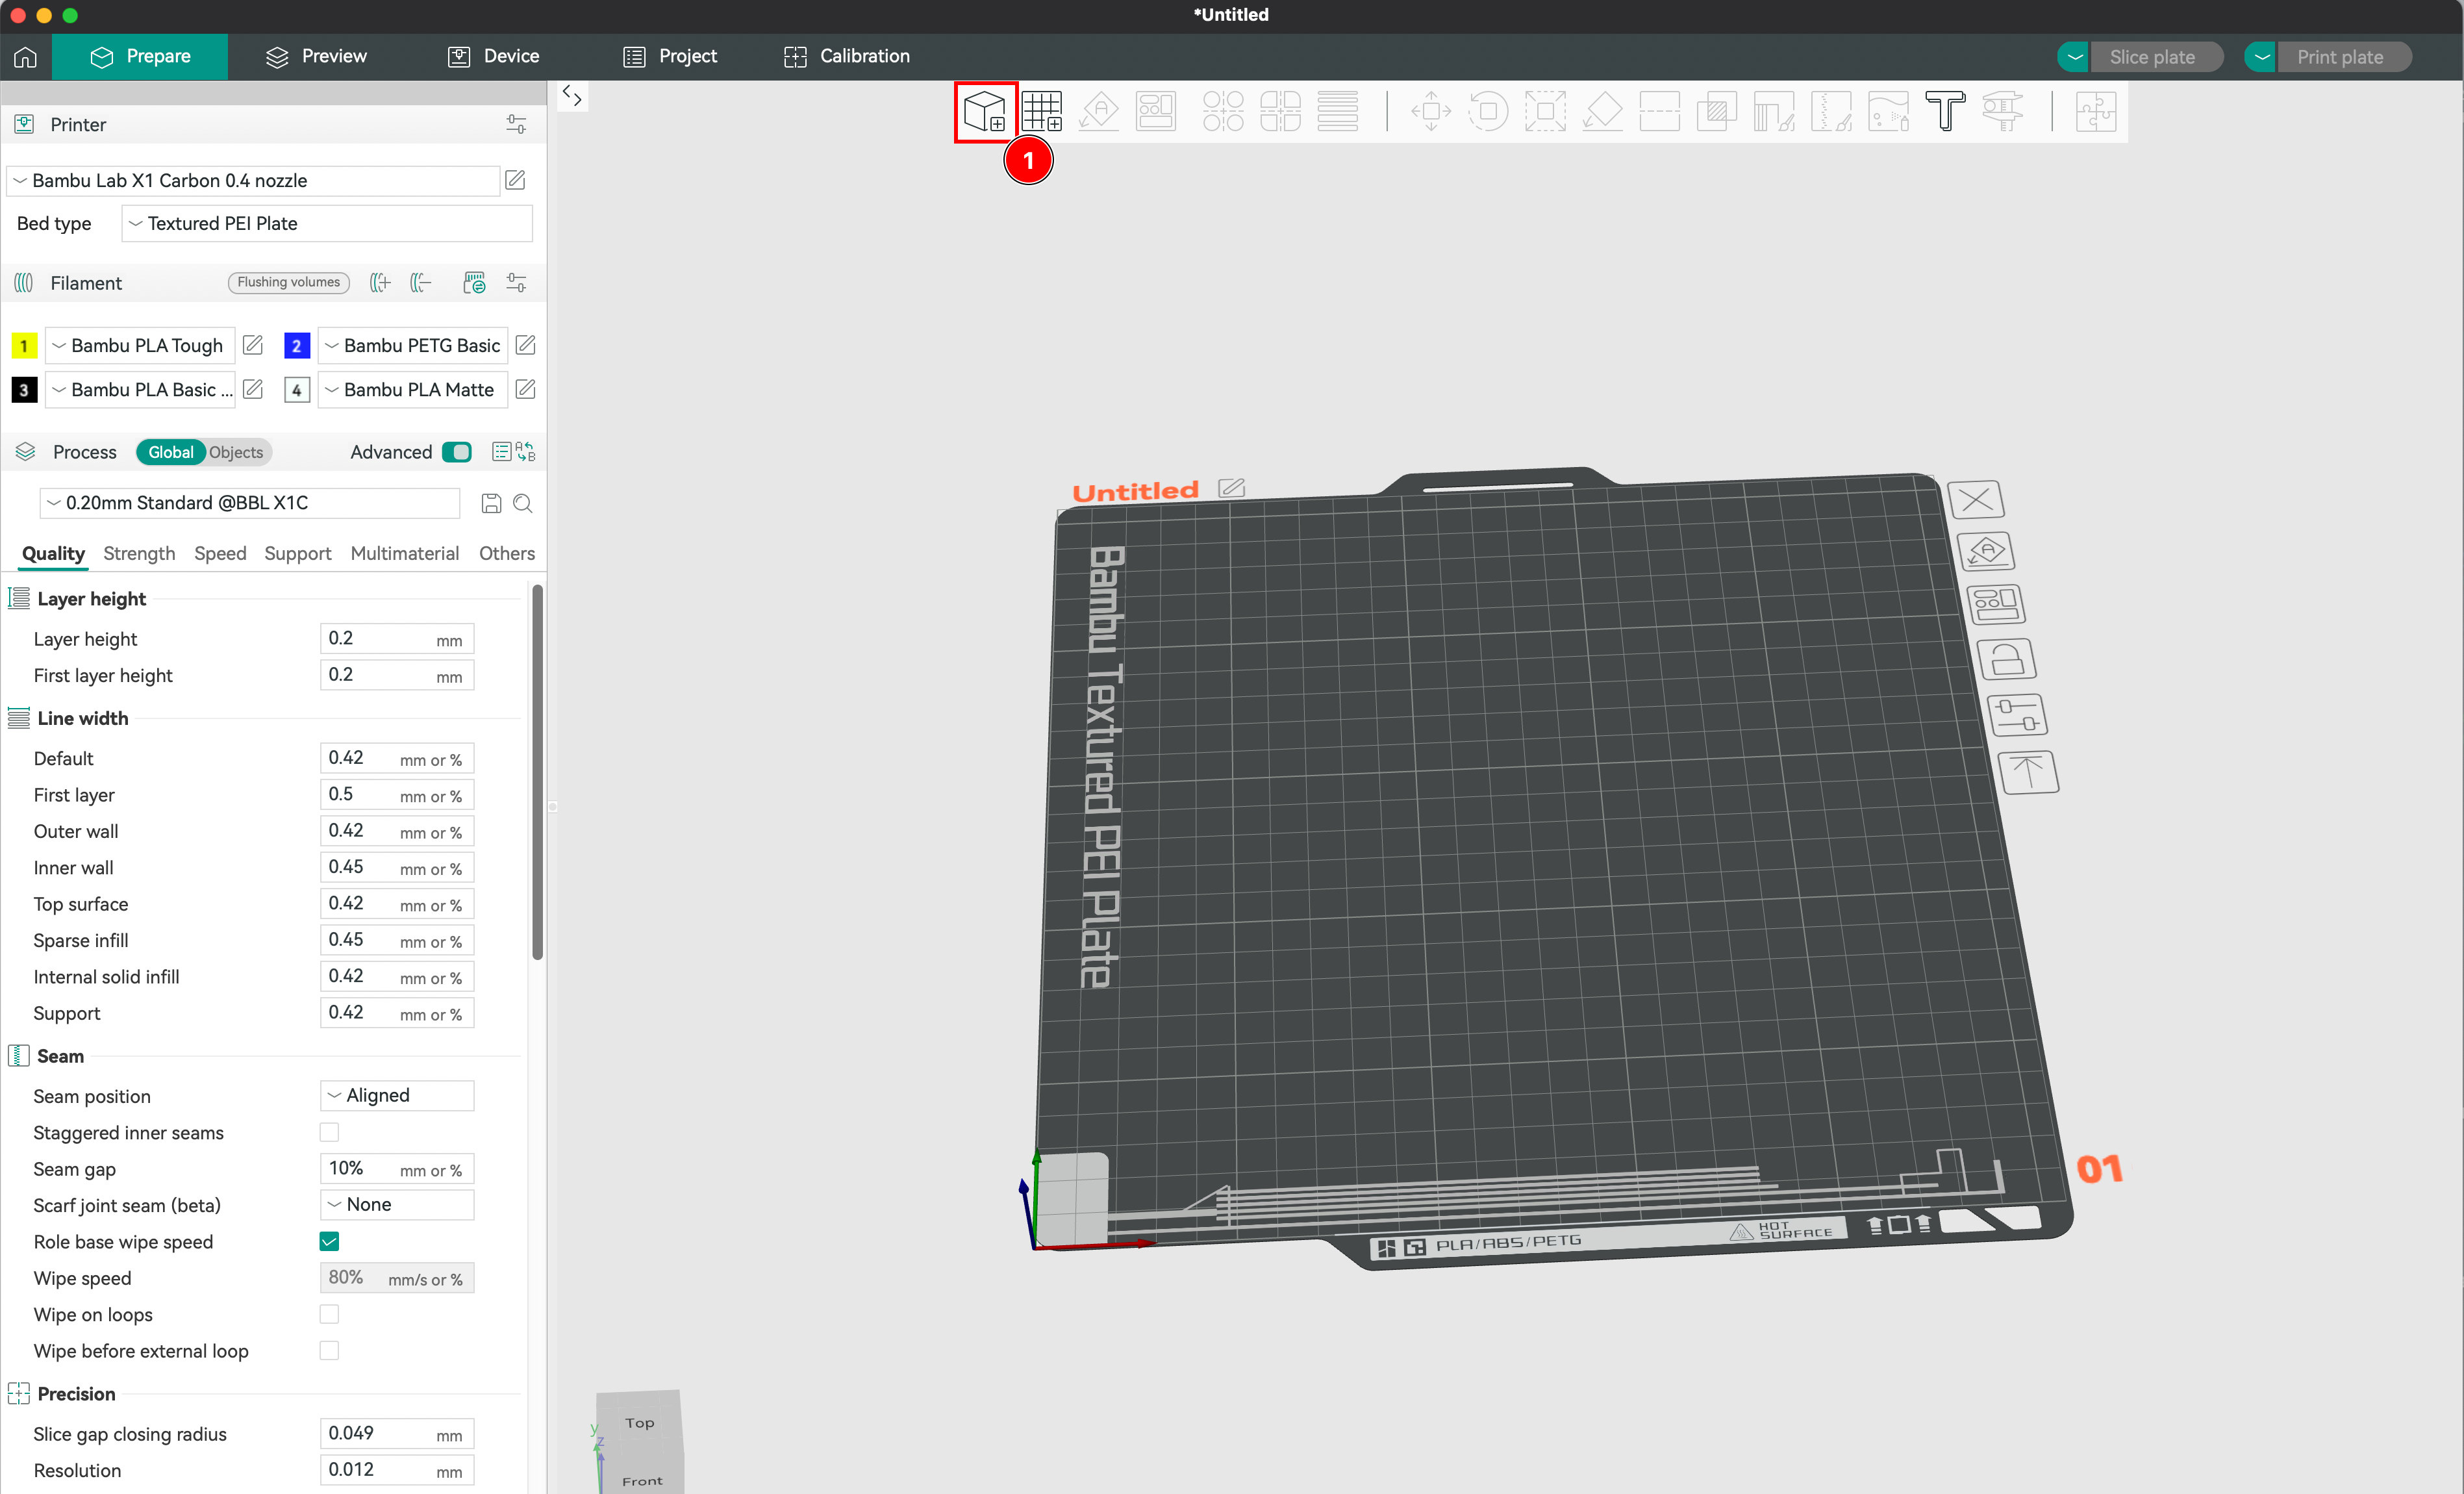Open the Calibration tab

pos(846,56)
